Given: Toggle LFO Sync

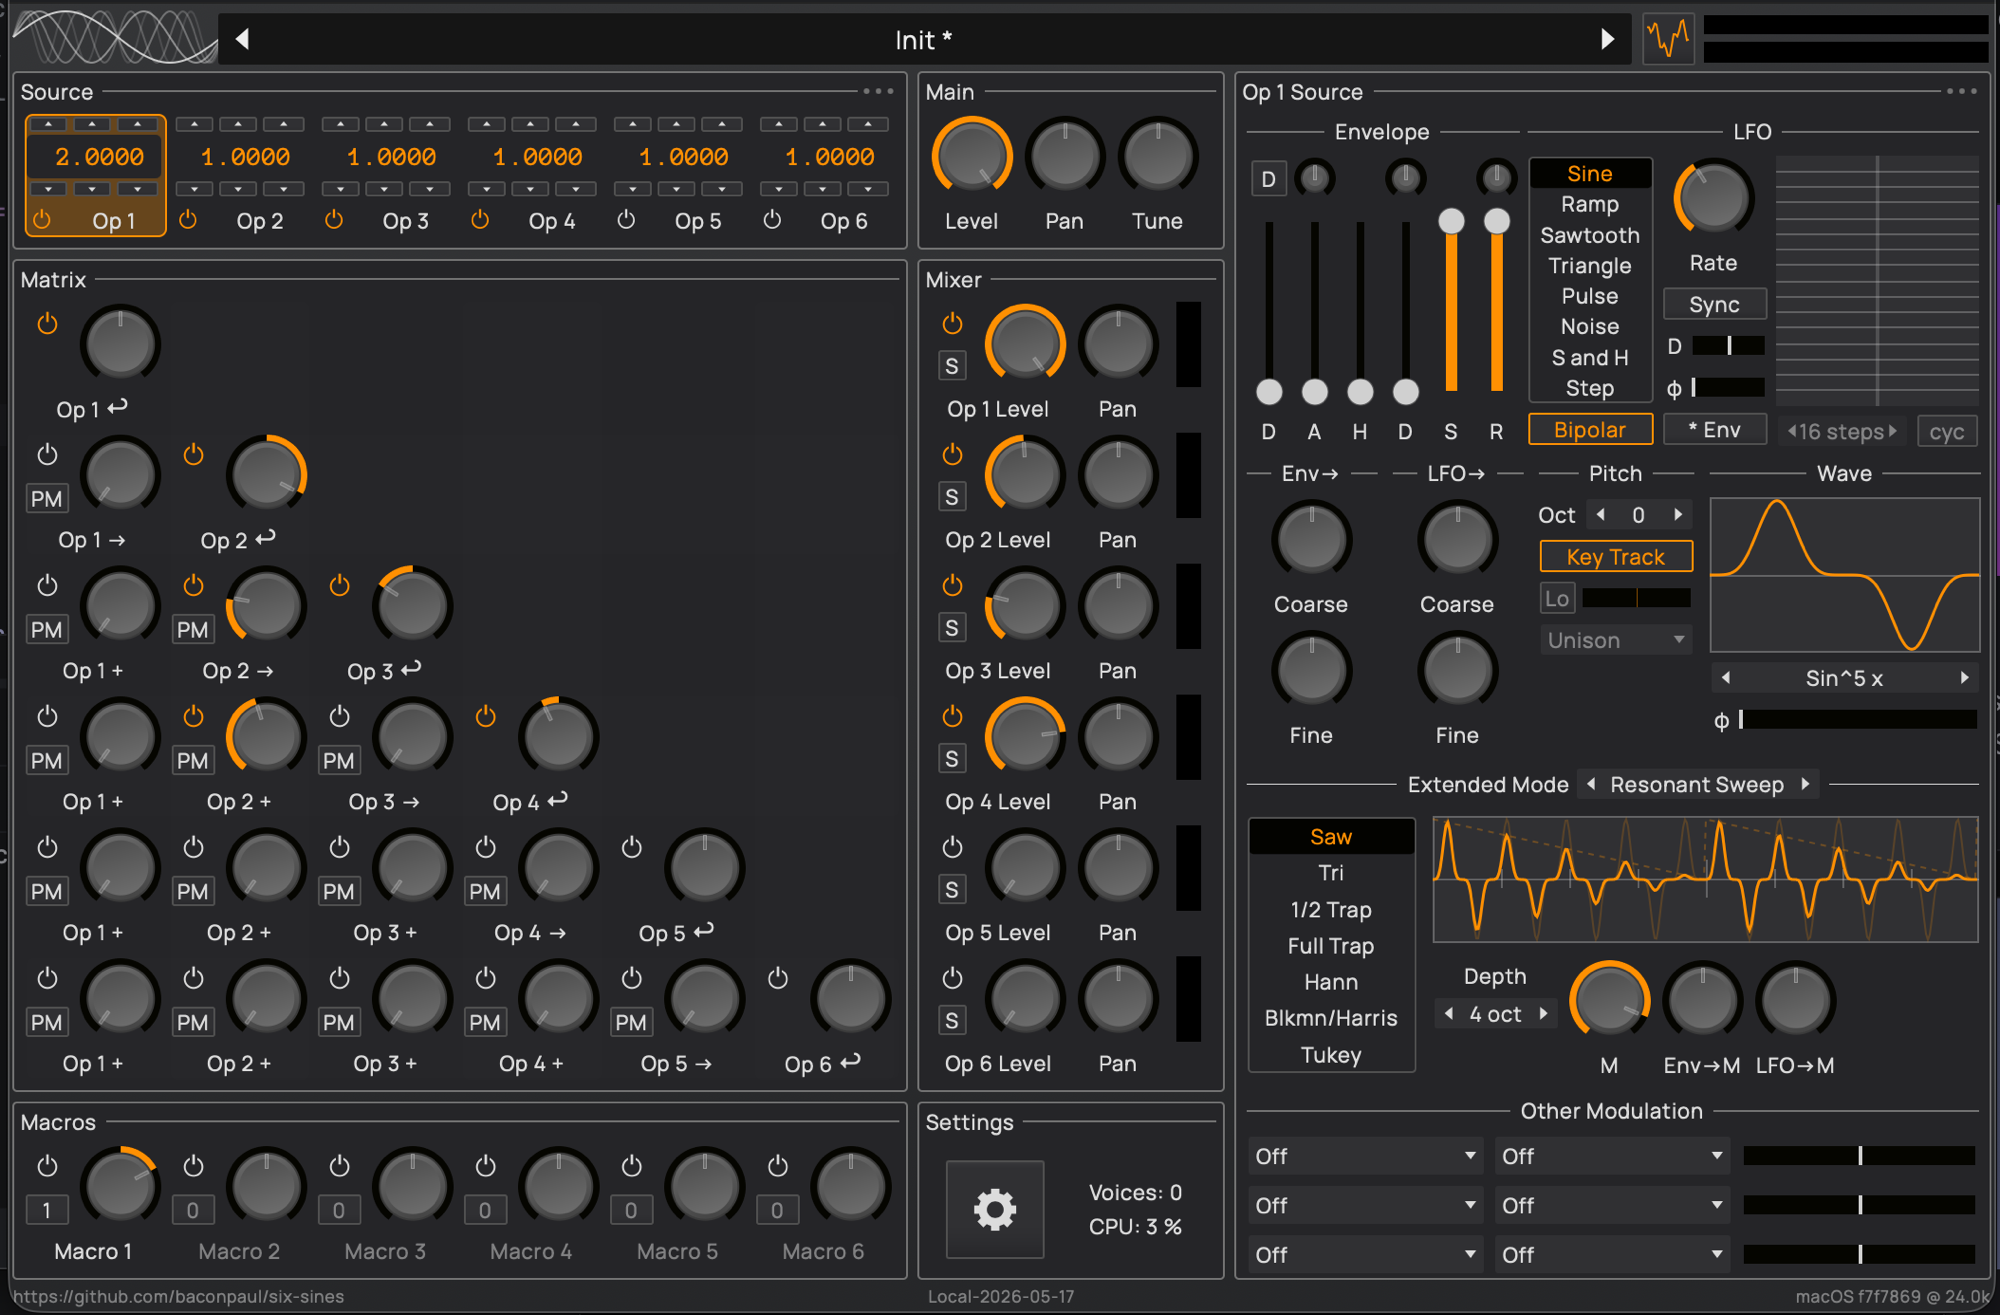Looking at the screenshot, I should [1714, 305].
